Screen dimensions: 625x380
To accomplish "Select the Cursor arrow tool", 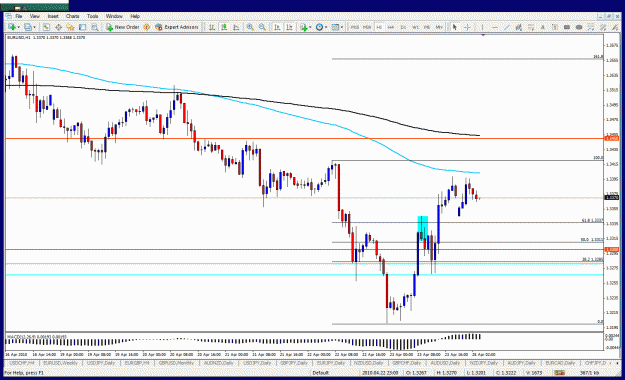I will pyautogui.click(x=454, y=27).
